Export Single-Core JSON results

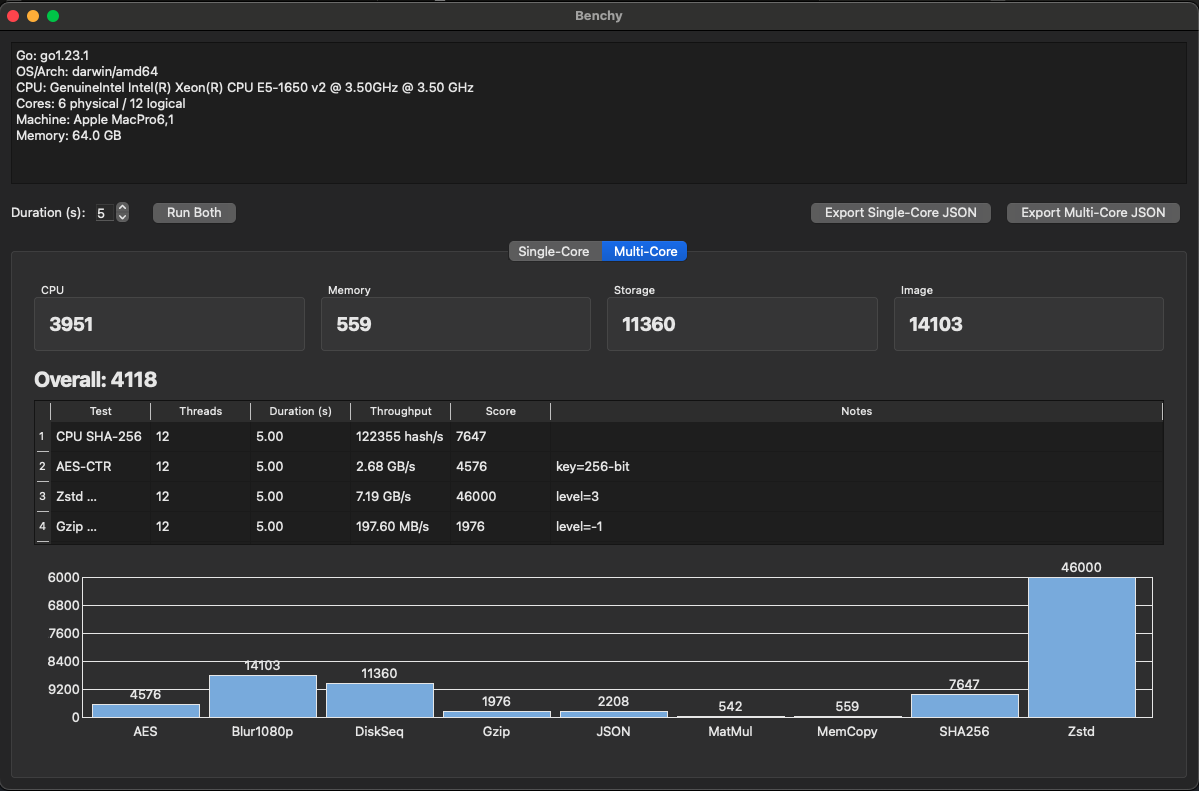click(900, 212)
